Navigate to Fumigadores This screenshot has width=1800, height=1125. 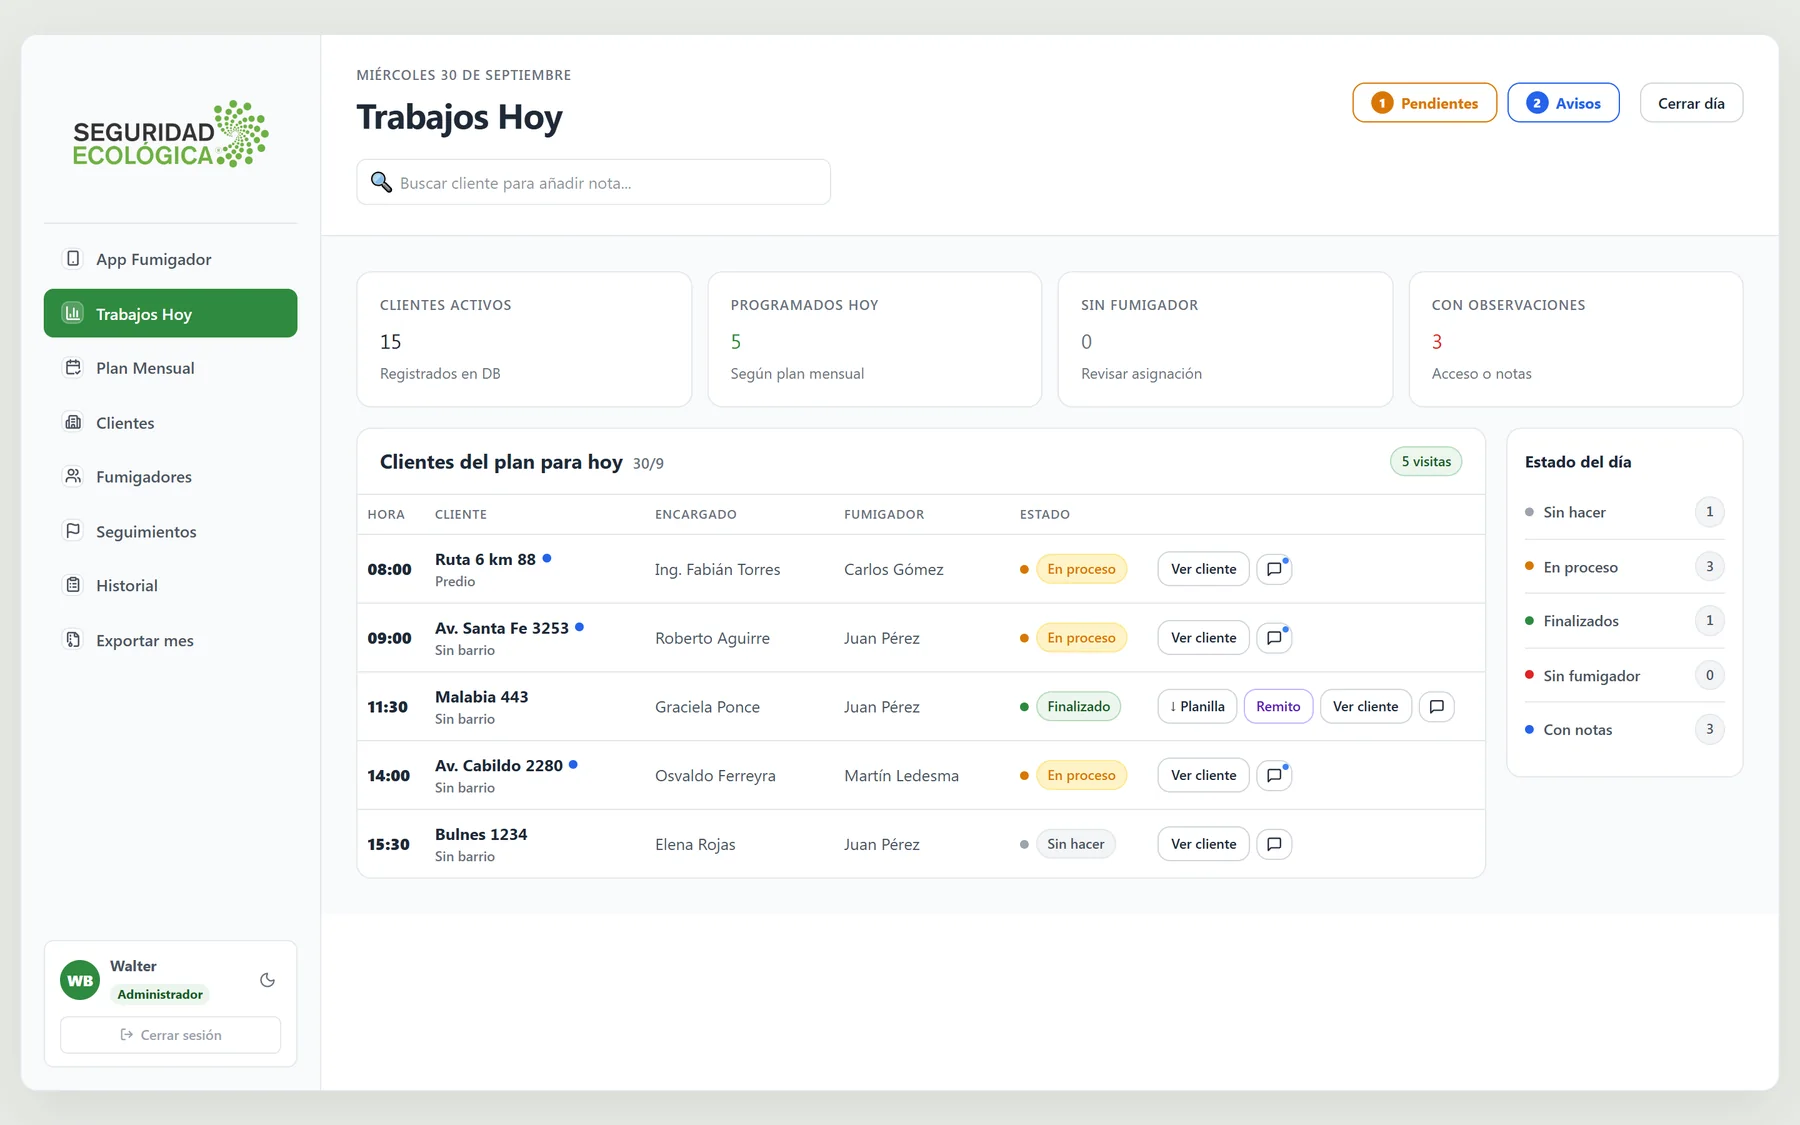(171, 477)
